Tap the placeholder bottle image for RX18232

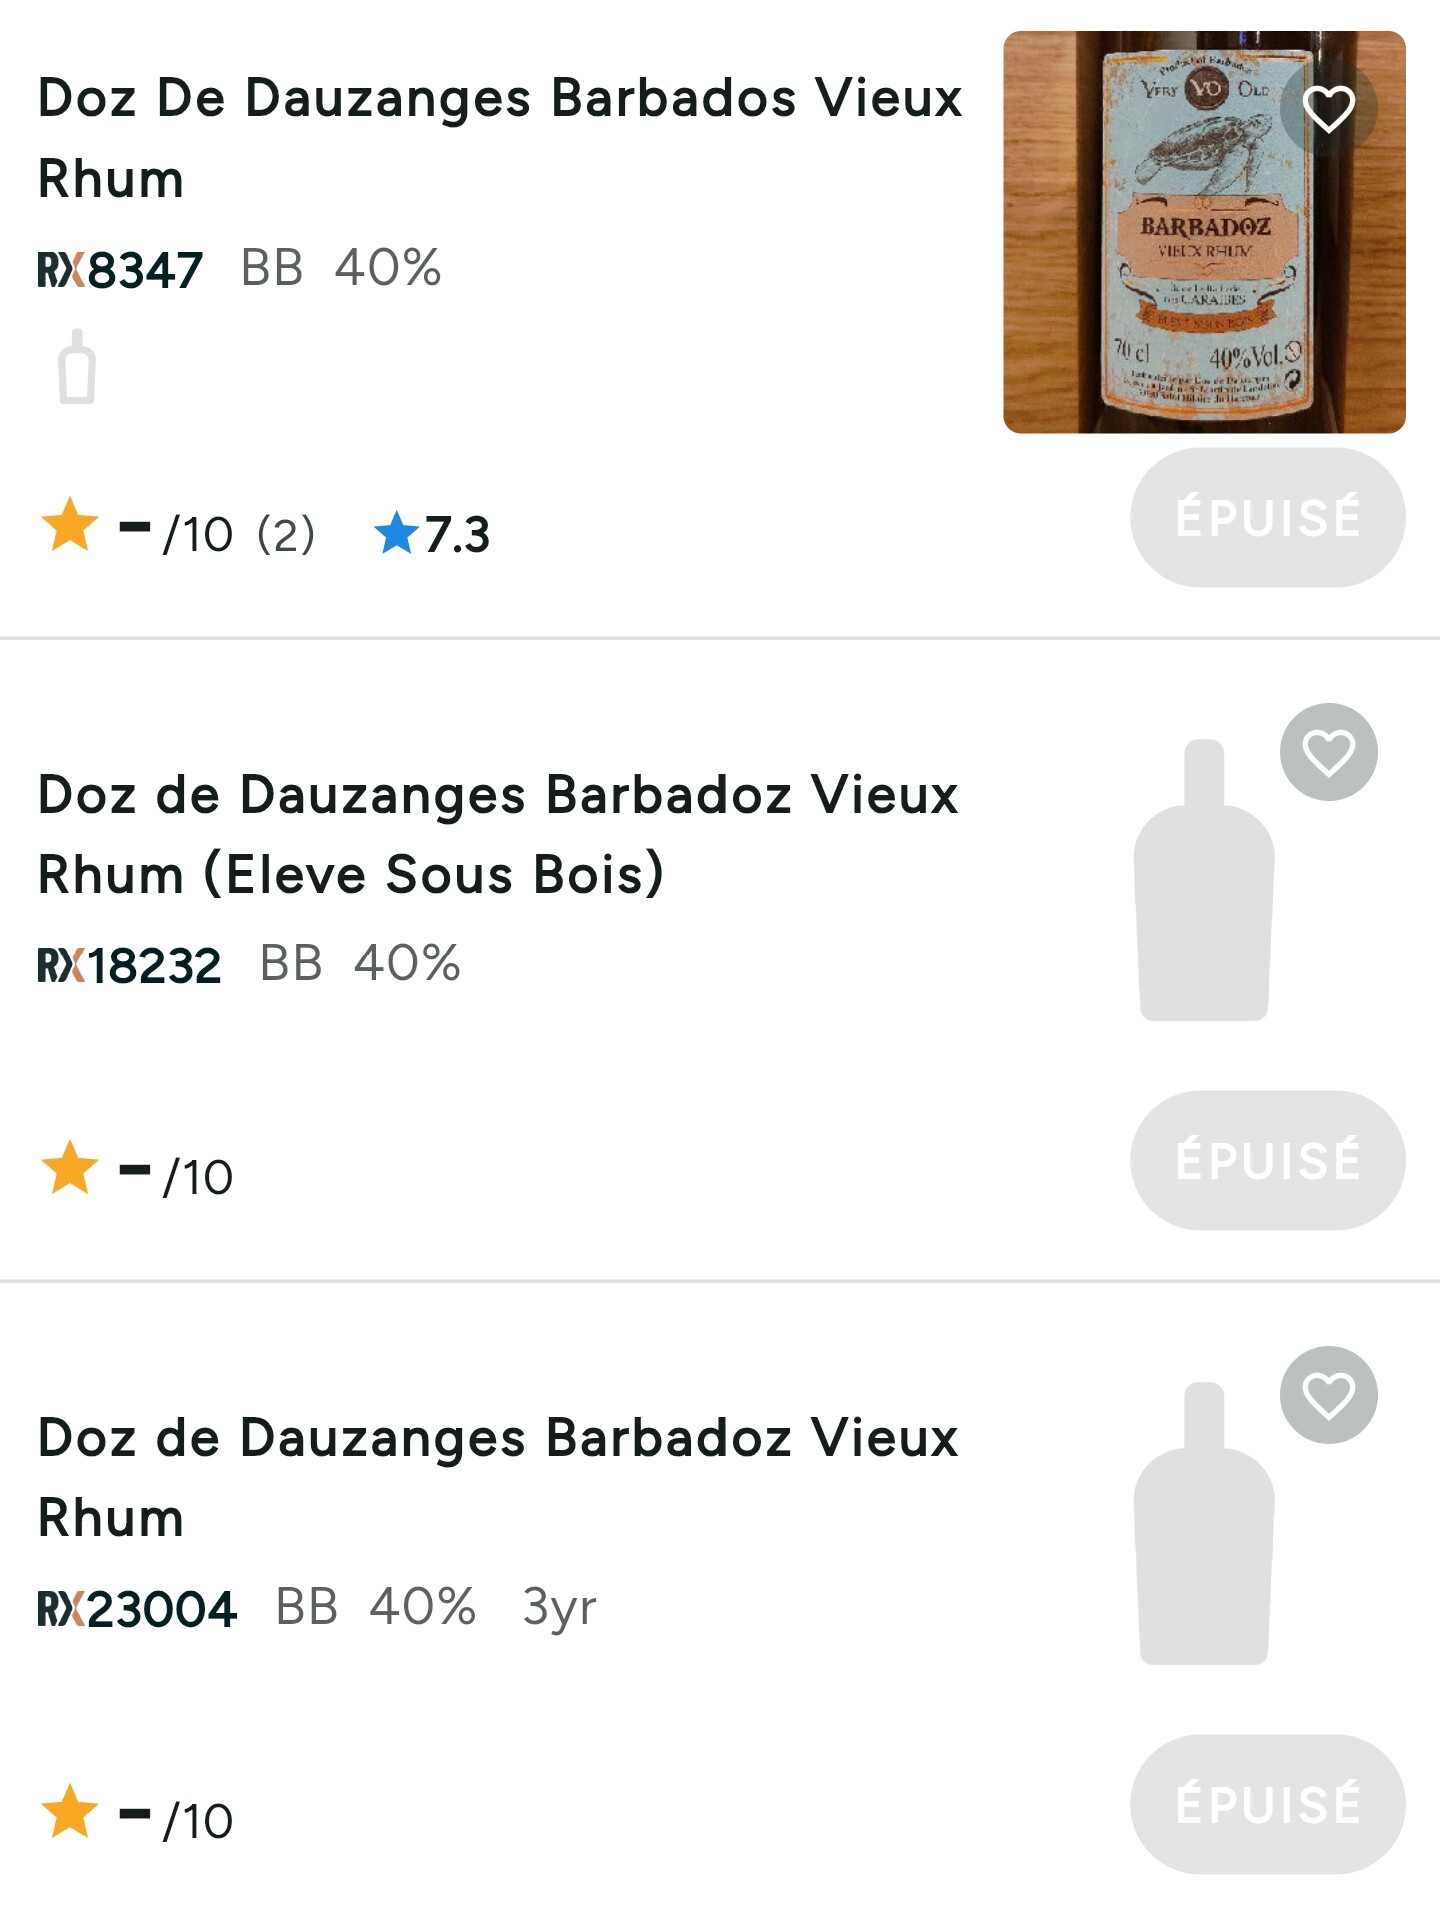coord(1204,880)
